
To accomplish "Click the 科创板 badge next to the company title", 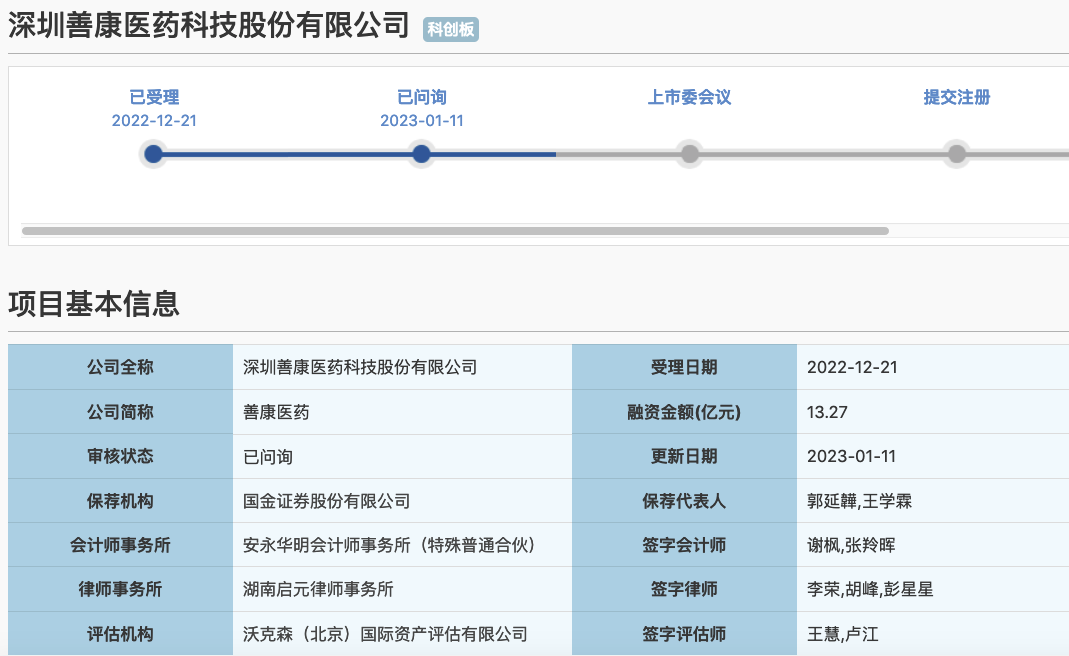I will 451,29.
